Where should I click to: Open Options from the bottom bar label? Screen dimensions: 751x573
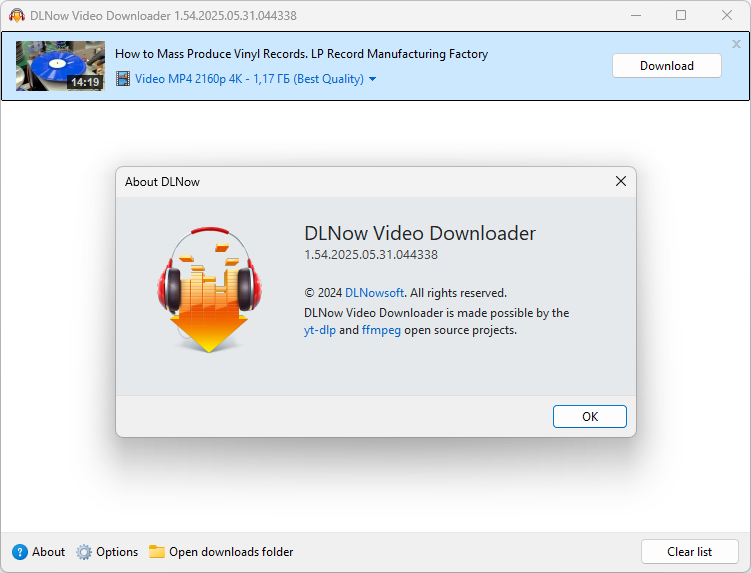117,552
